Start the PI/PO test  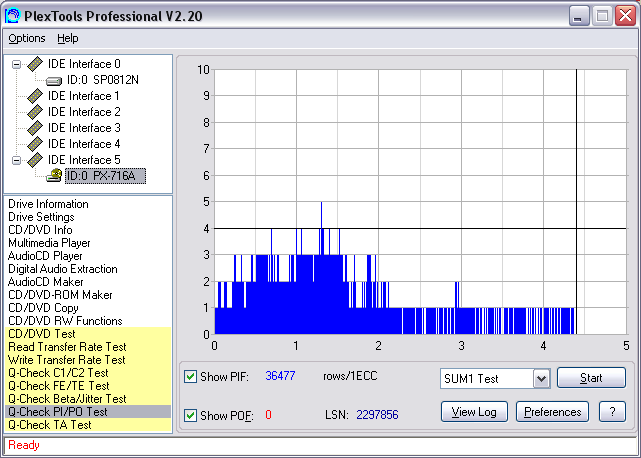591,378
